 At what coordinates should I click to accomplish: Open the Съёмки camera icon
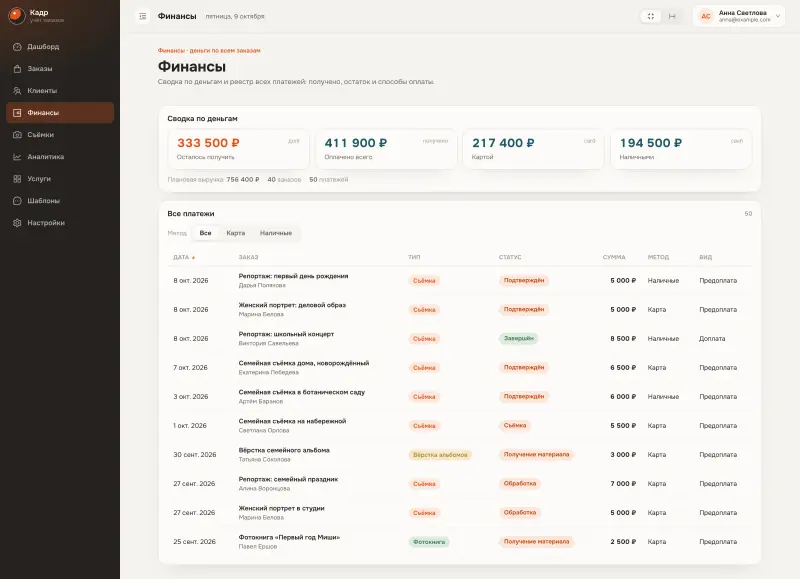17,135
